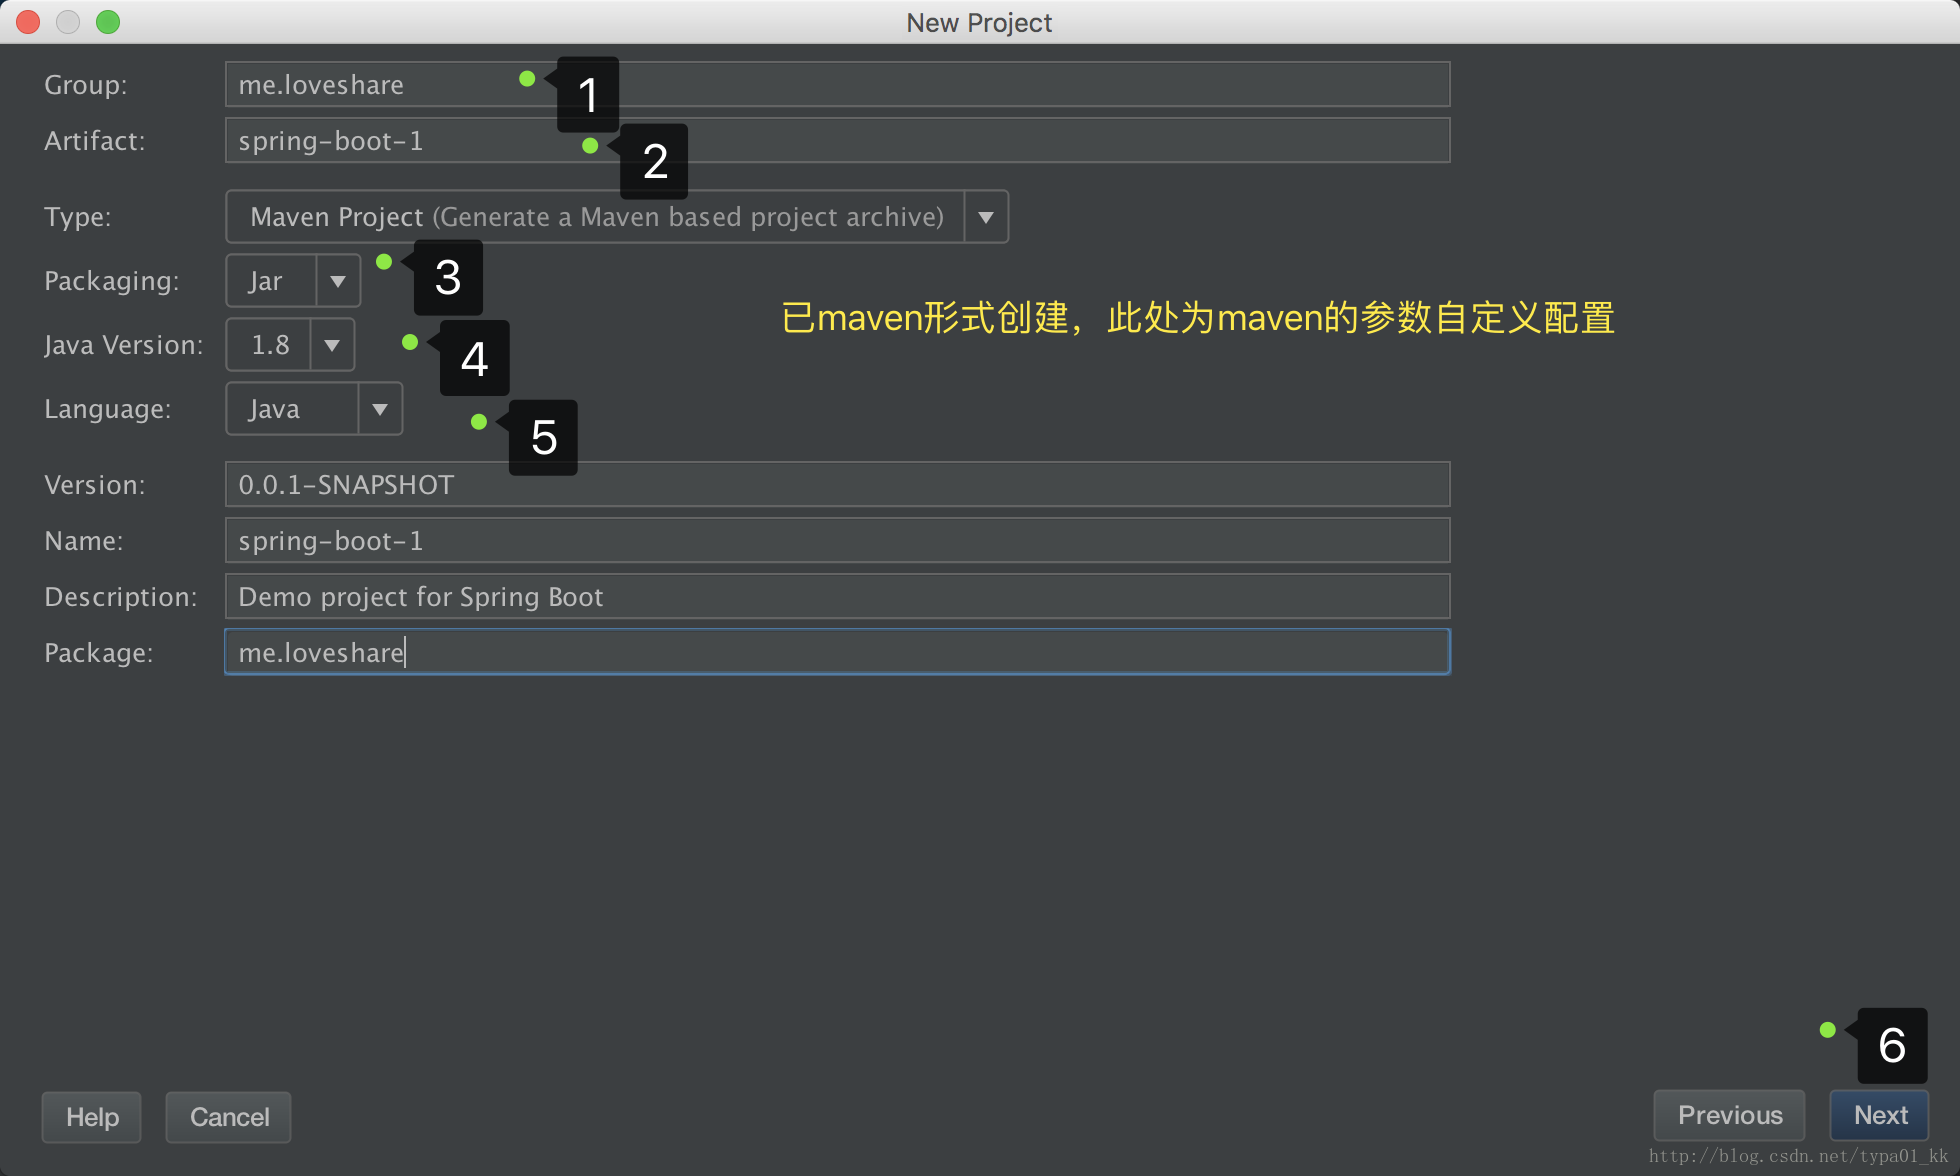Click the green zoom window button
1960x1176 pixels.
click(108, 22)
